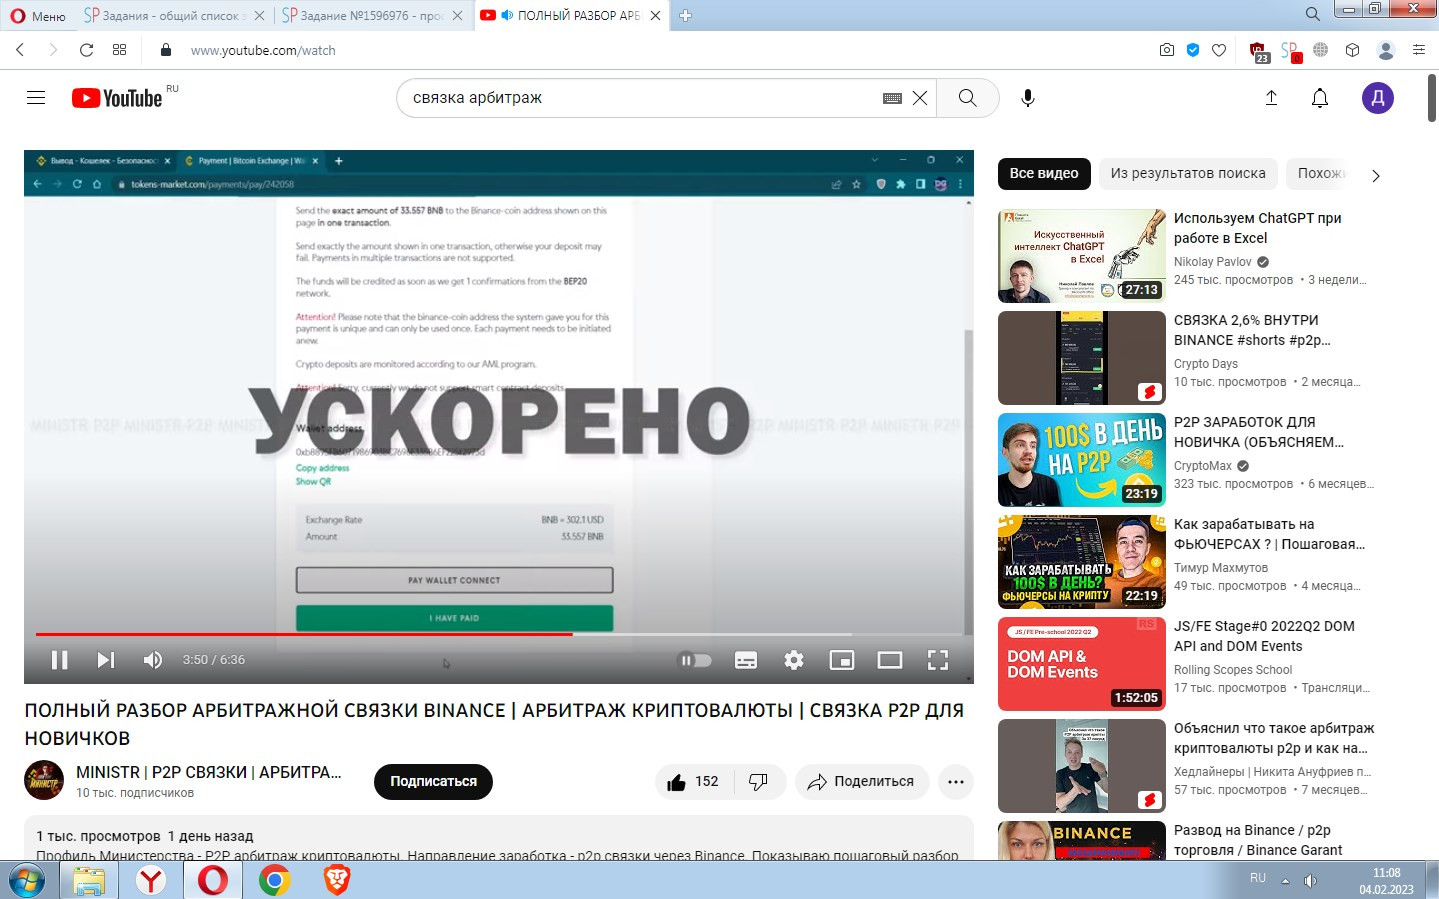
Task: Clear the search query with X
Action: [x=920, y=98]
